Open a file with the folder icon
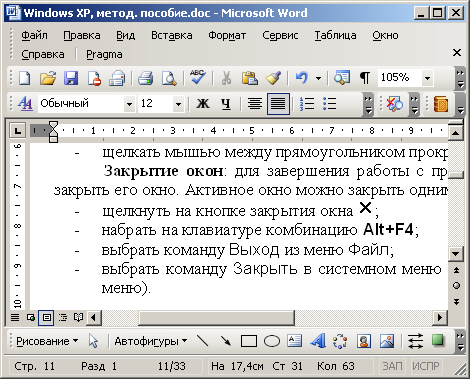Image resolution: width=470 pixels, height=379 pixels. [x=48, y=78]
